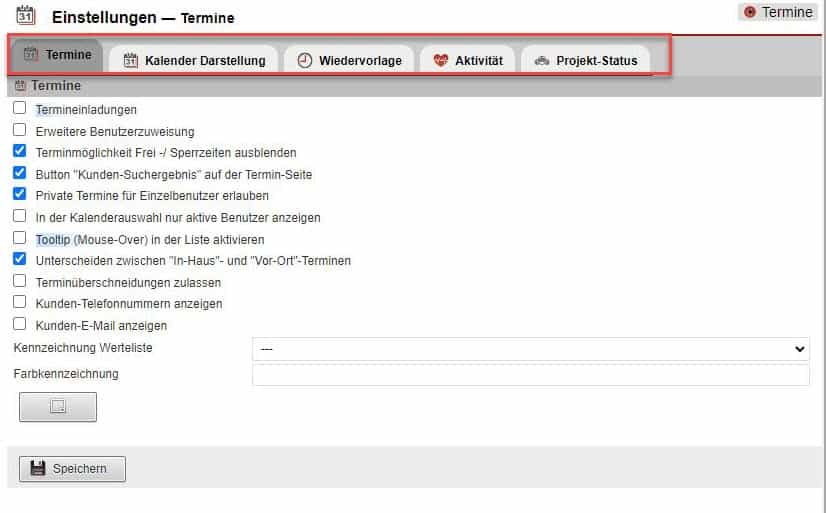Click the Termine button in top right

click(x=778, y=13)
